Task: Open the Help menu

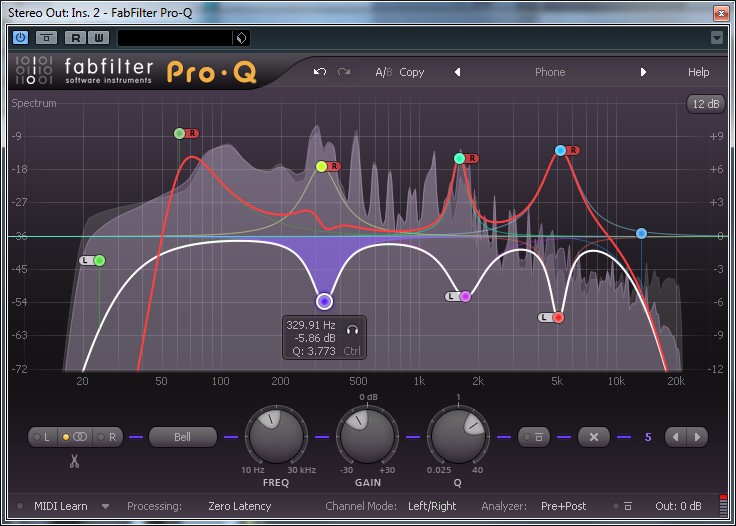Action: pyautogui.click(x=698, y=72)
